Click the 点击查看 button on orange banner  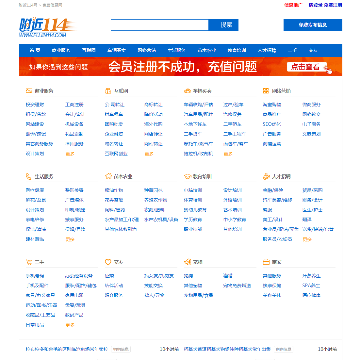tap(307, 67)
